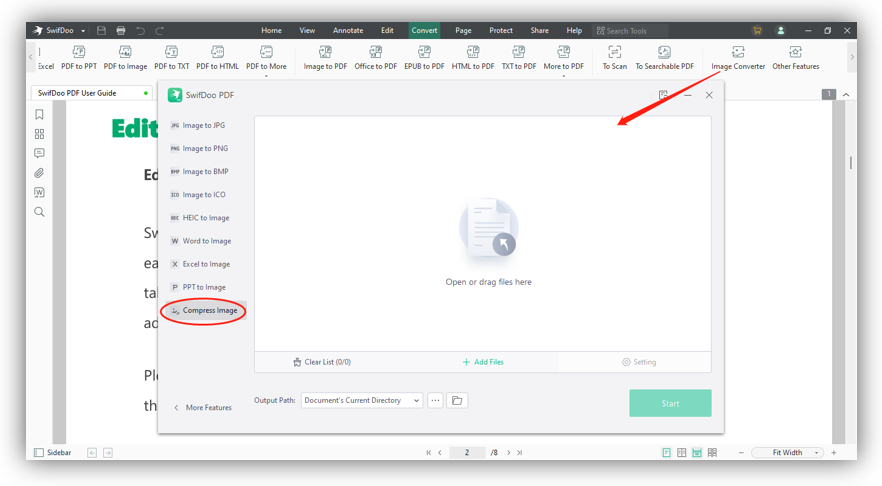Image resolution: width=882 pixels, height=486 pixels.
Task: Switch to the Home menu tab
Action: (271, 30)
